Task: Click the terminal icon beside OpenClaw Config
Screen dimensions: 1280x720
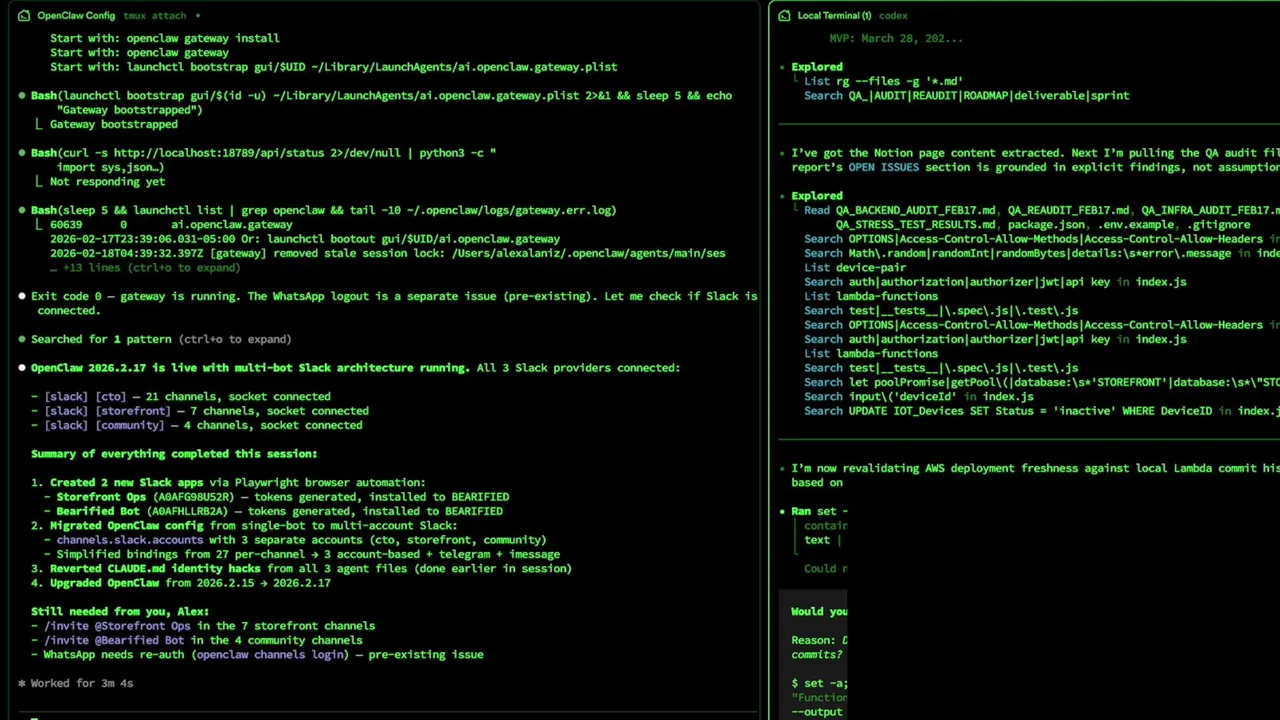Action: pos(24,16)
